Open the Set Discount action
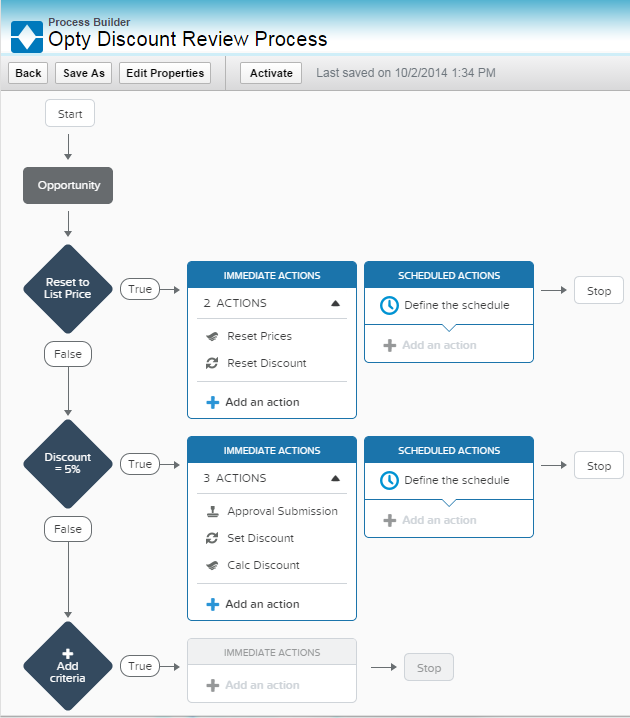 pos(261,538)
